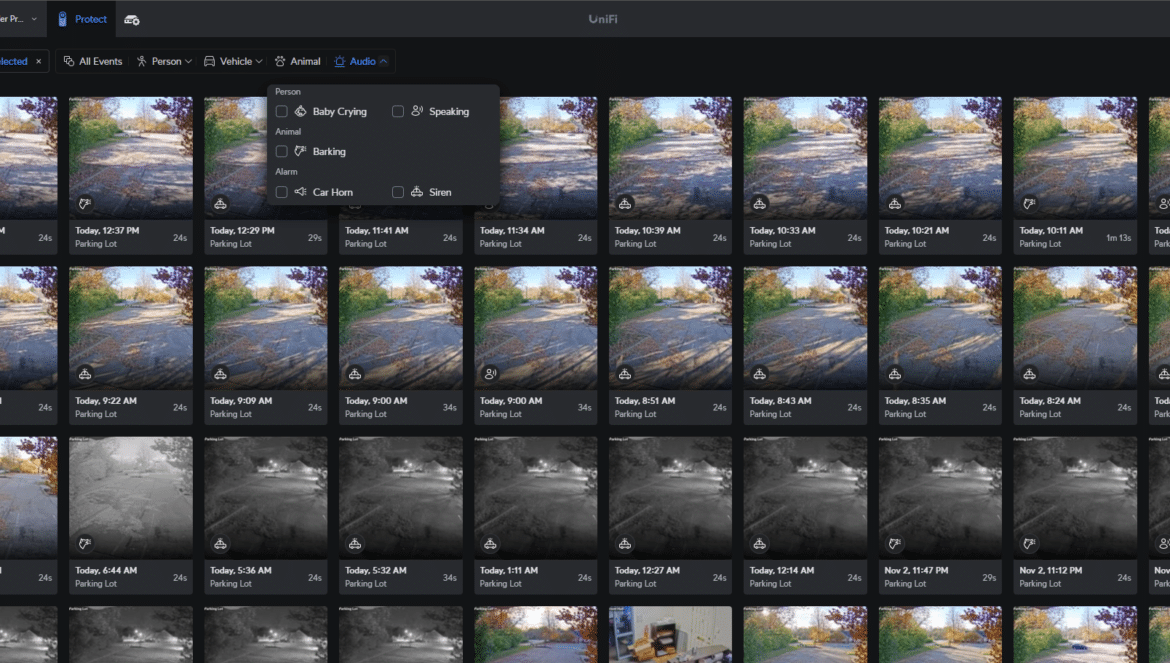Click the barking badge on the Nov 2, 11:47 PM event
This screenshot has width=1170, height=663.
(x=894, y=544)
